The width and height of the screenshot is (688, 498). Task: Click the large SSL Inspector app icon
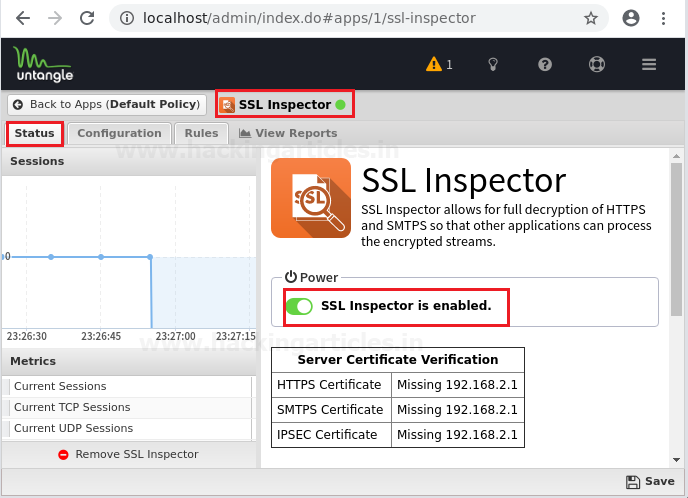coord(311,198)
